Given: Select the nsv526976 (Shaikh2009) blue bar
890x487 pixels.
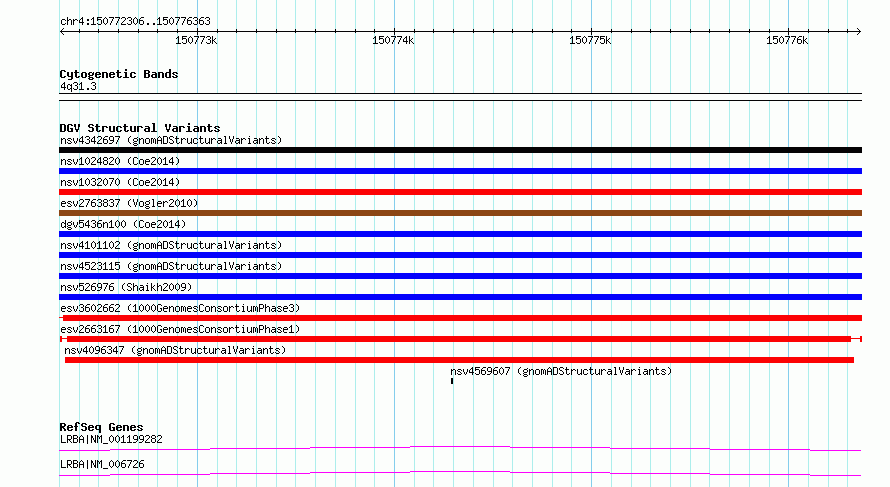Looking at the screenshot, I should pos(460,297).
